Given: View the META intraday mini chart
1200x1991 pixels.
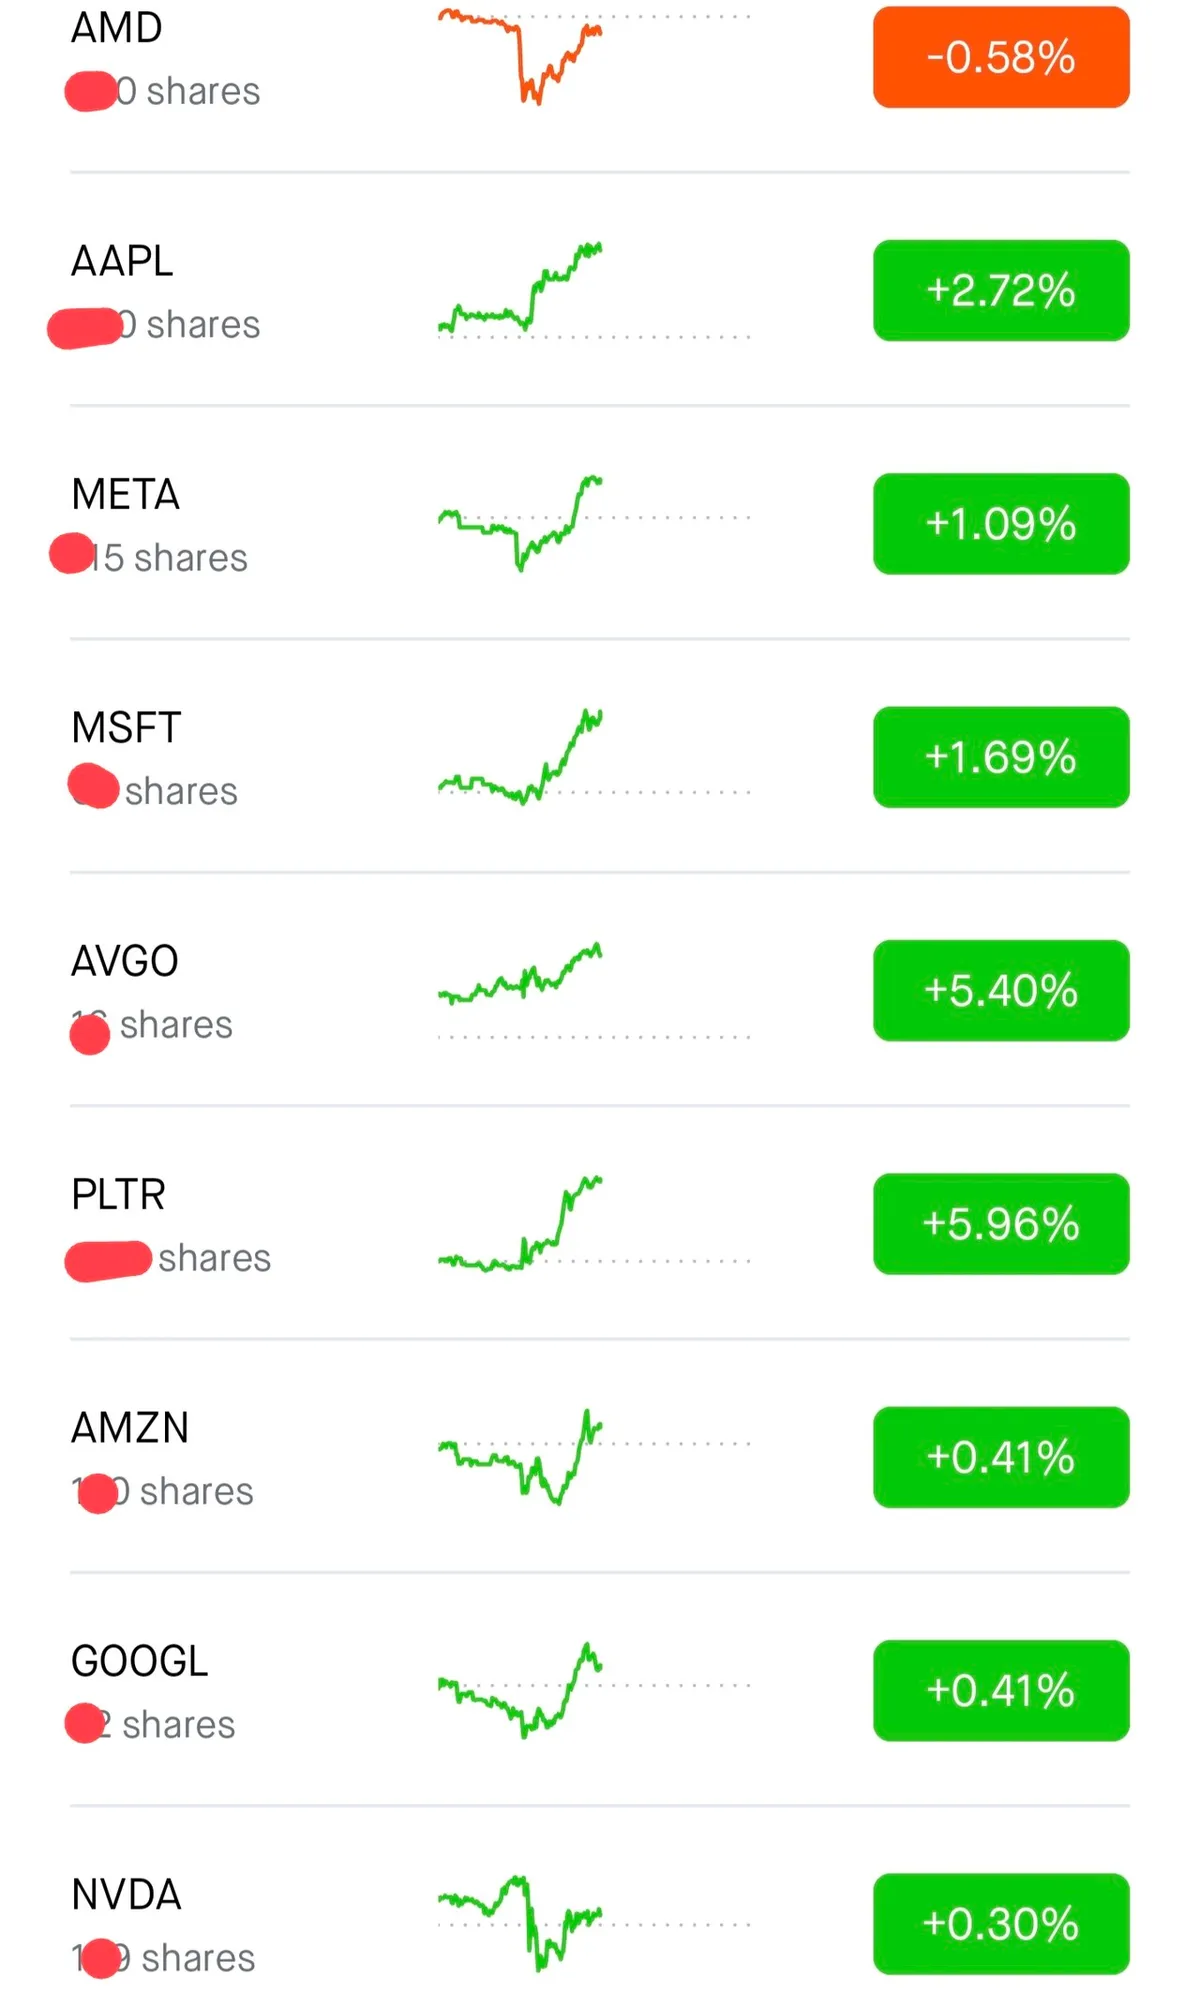Looking at the screenshot, I should point(520,523).
